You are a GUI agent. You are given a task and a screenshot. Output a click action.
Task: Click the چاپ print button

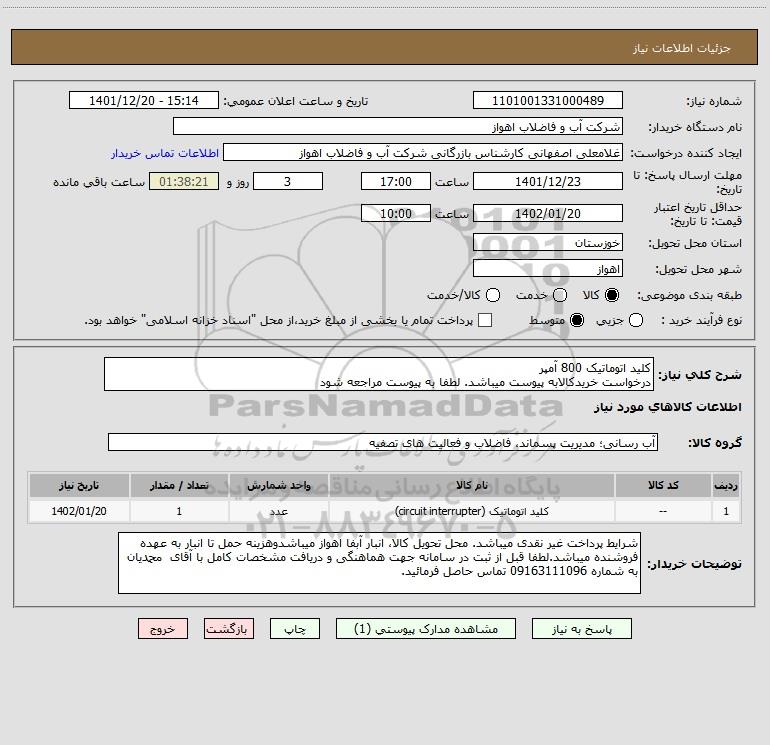pyautogui.click(x=295, y=629)
